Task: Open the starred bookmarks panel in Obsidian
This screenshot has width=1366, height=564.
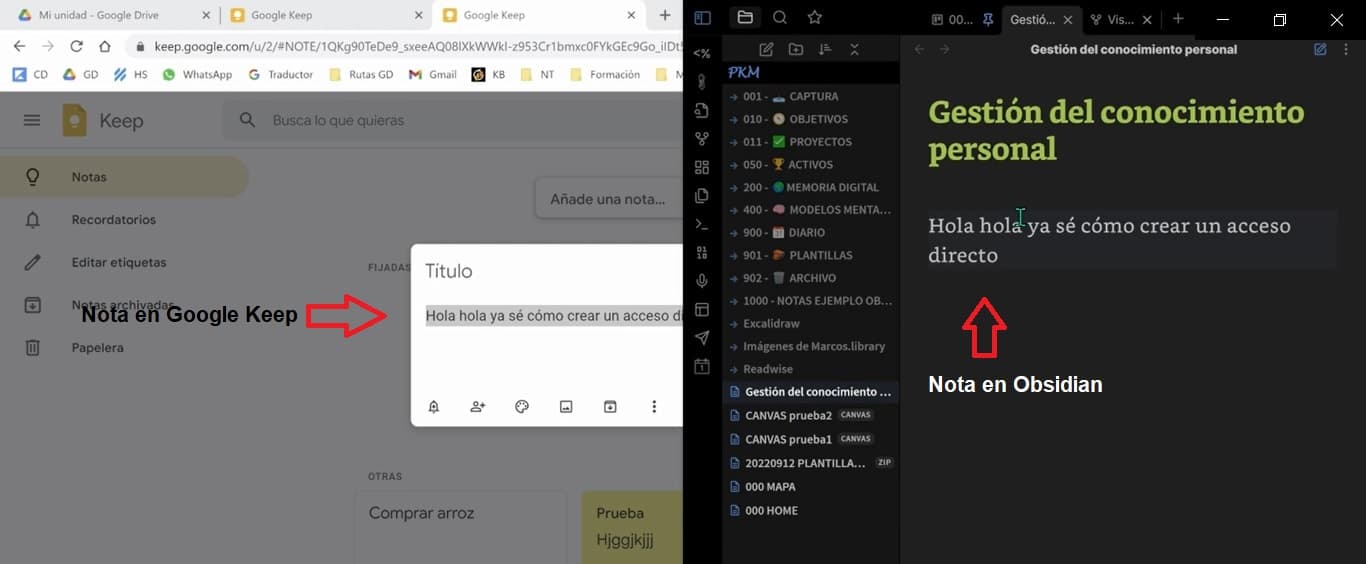Action: (x=815, y=17)
